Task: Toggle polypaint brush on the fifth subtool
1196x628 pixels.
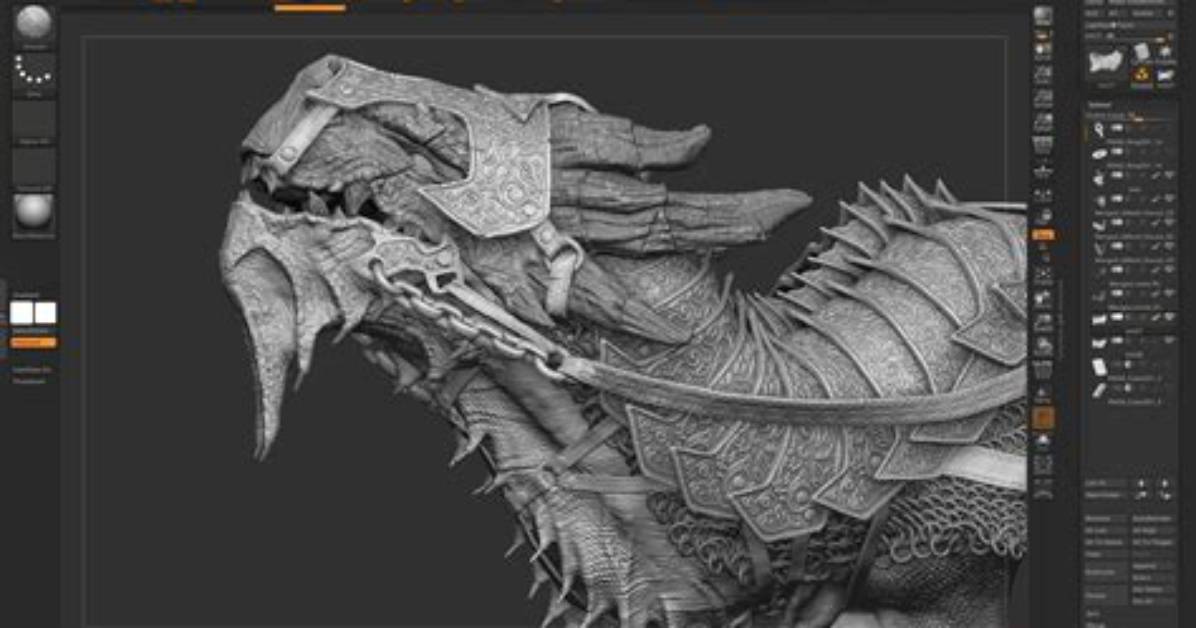Action: click(x=1156, y=224)
